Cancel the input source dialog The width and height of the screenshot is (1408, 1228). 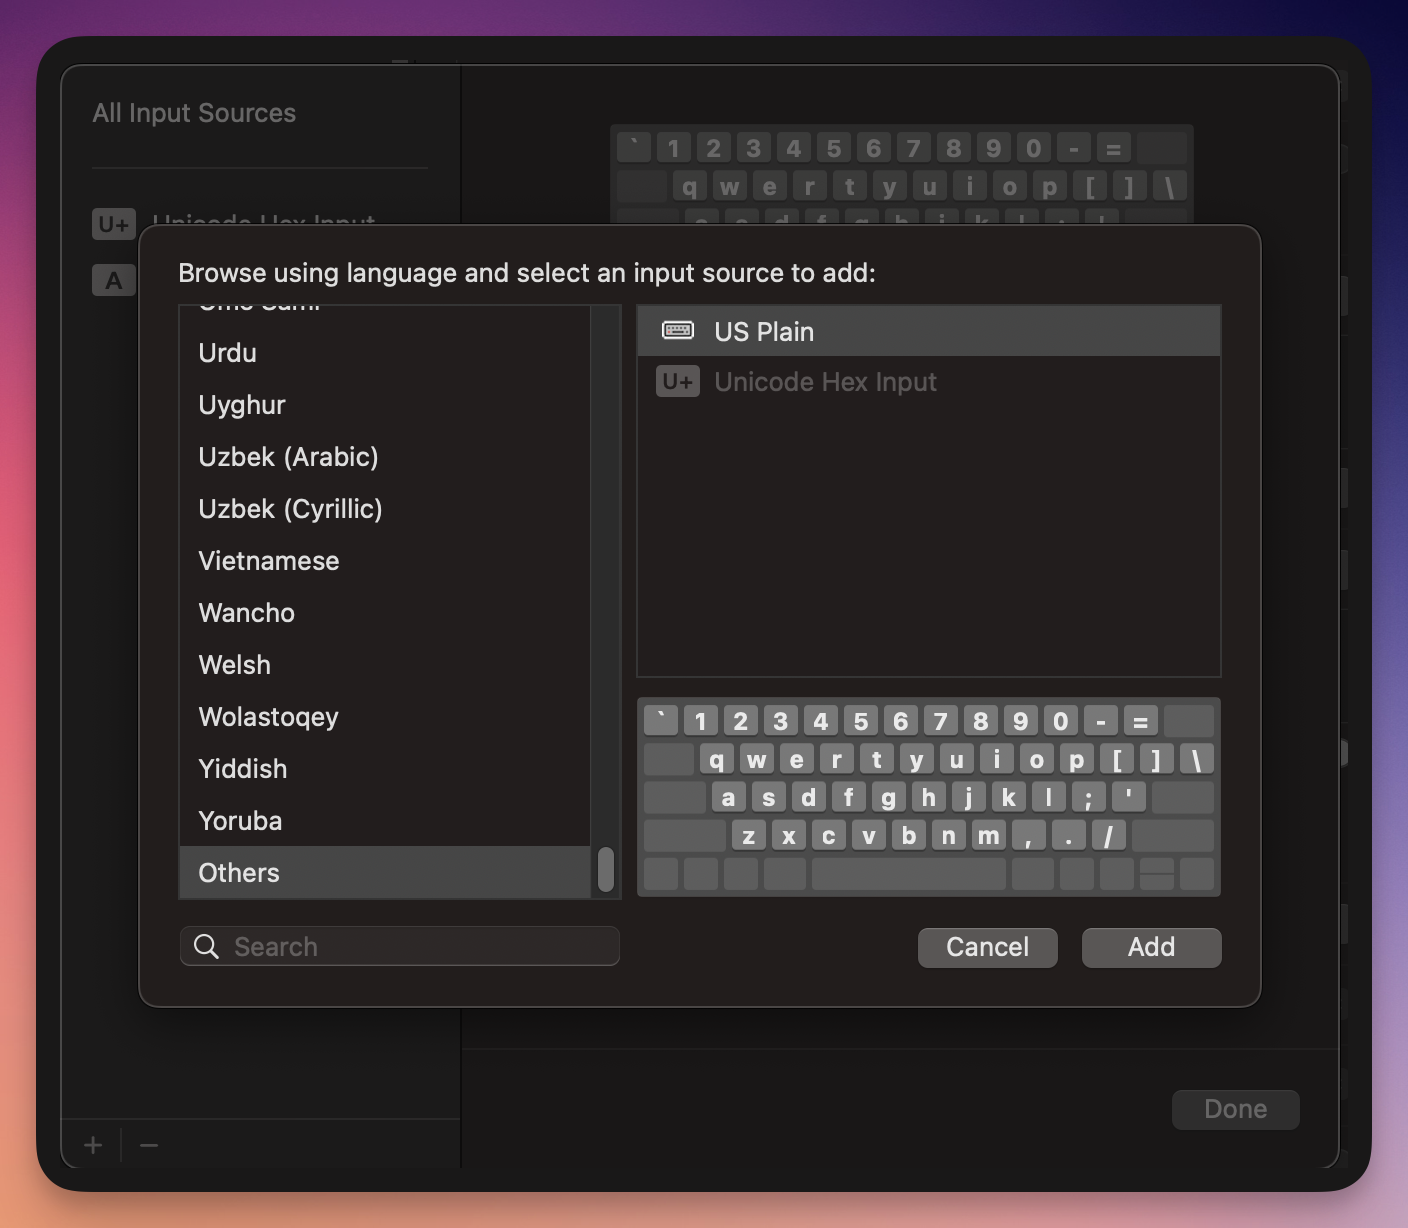click(x=987, y=947)
